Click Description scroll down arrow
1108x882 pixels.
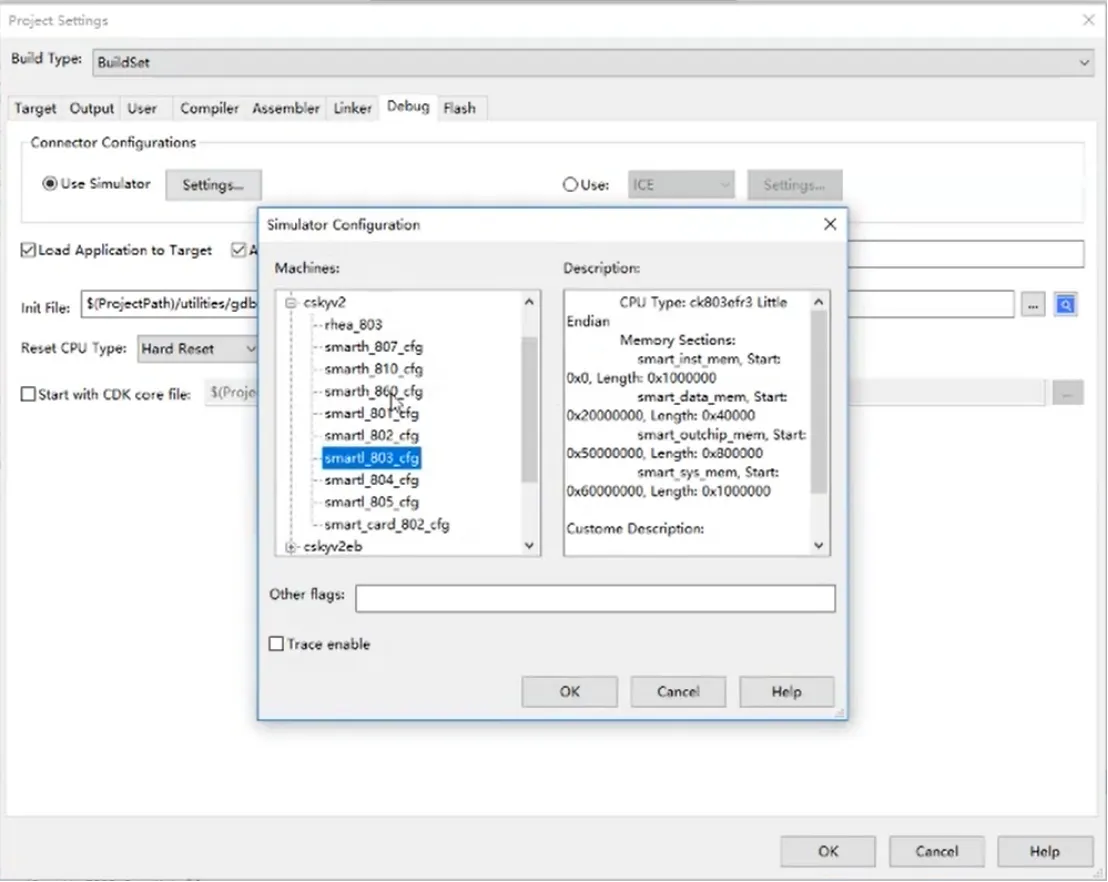818,545
